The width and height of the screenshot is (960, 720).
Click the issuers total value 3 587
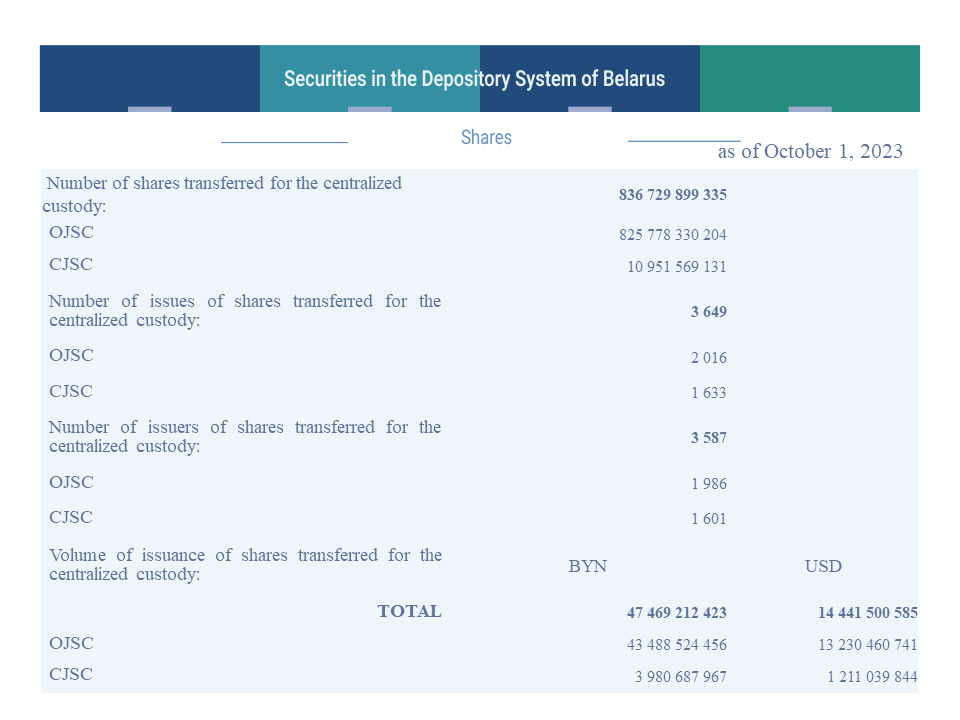(709, 438)
